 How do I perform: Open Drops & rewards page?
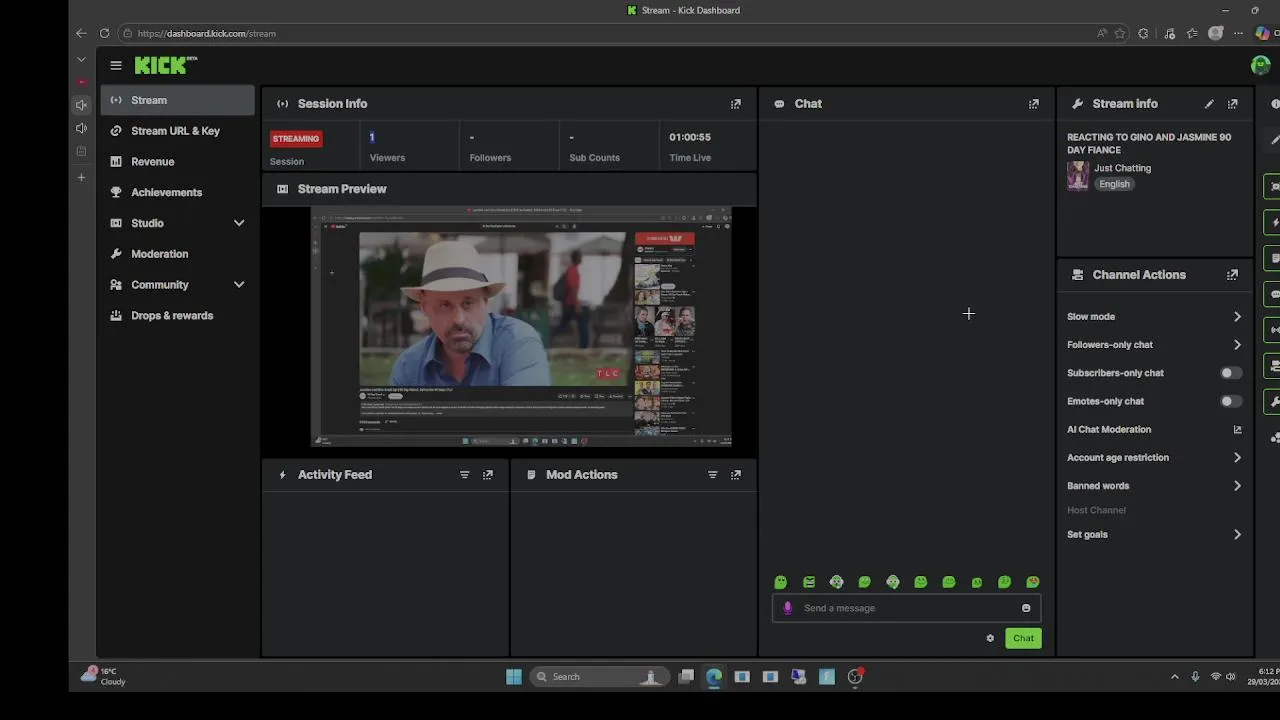coord(172,316)
